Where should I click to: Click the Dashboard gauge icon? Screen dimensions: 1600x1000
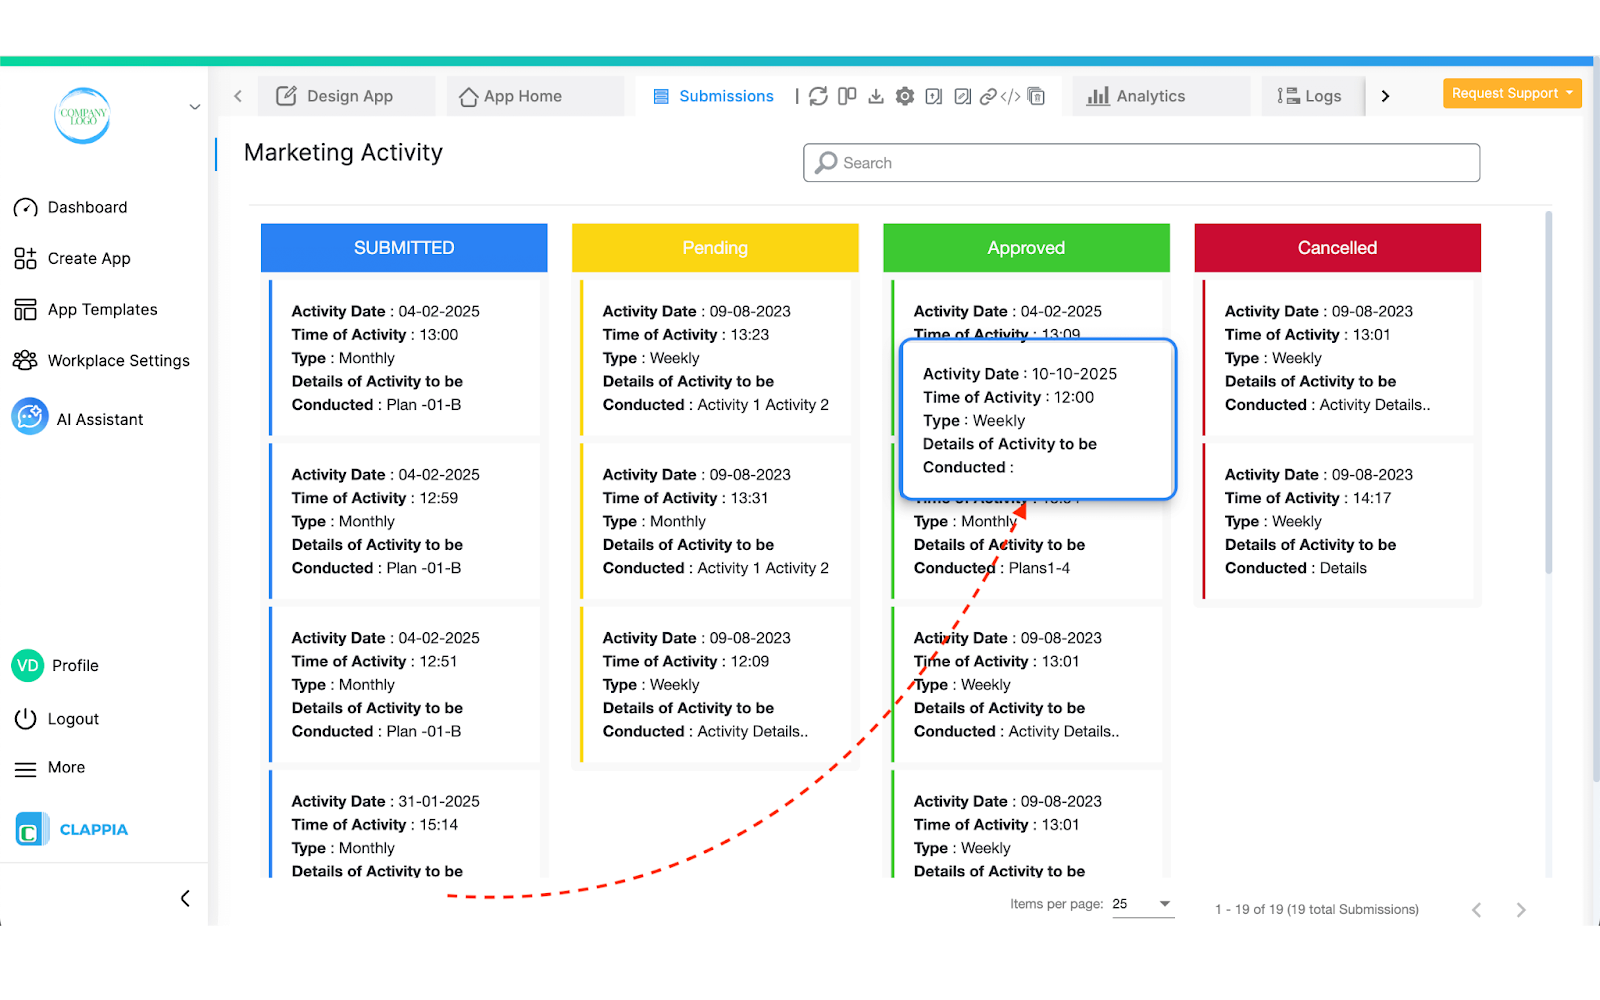tap(25, 208)
